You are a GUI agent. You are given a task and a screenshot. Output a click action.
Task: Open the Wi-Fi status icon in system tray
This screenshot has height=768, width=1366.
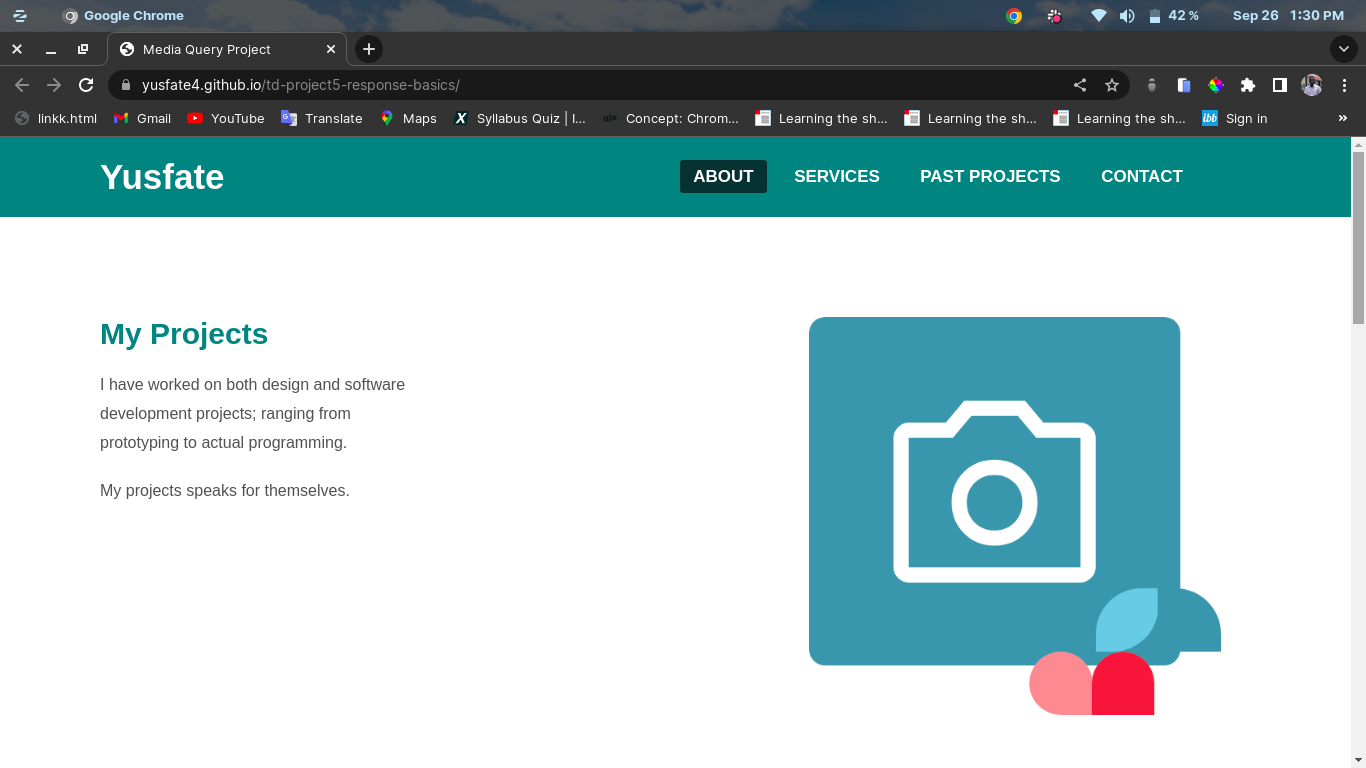pos(1099,15)
